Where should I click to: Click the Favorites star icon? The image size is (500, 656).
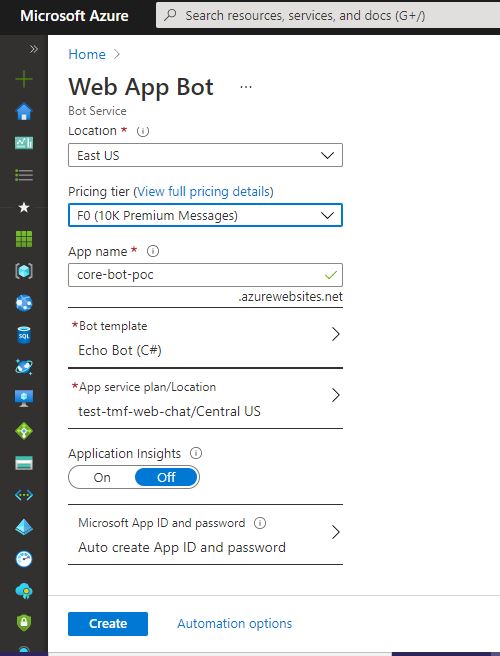click(24, 207)
